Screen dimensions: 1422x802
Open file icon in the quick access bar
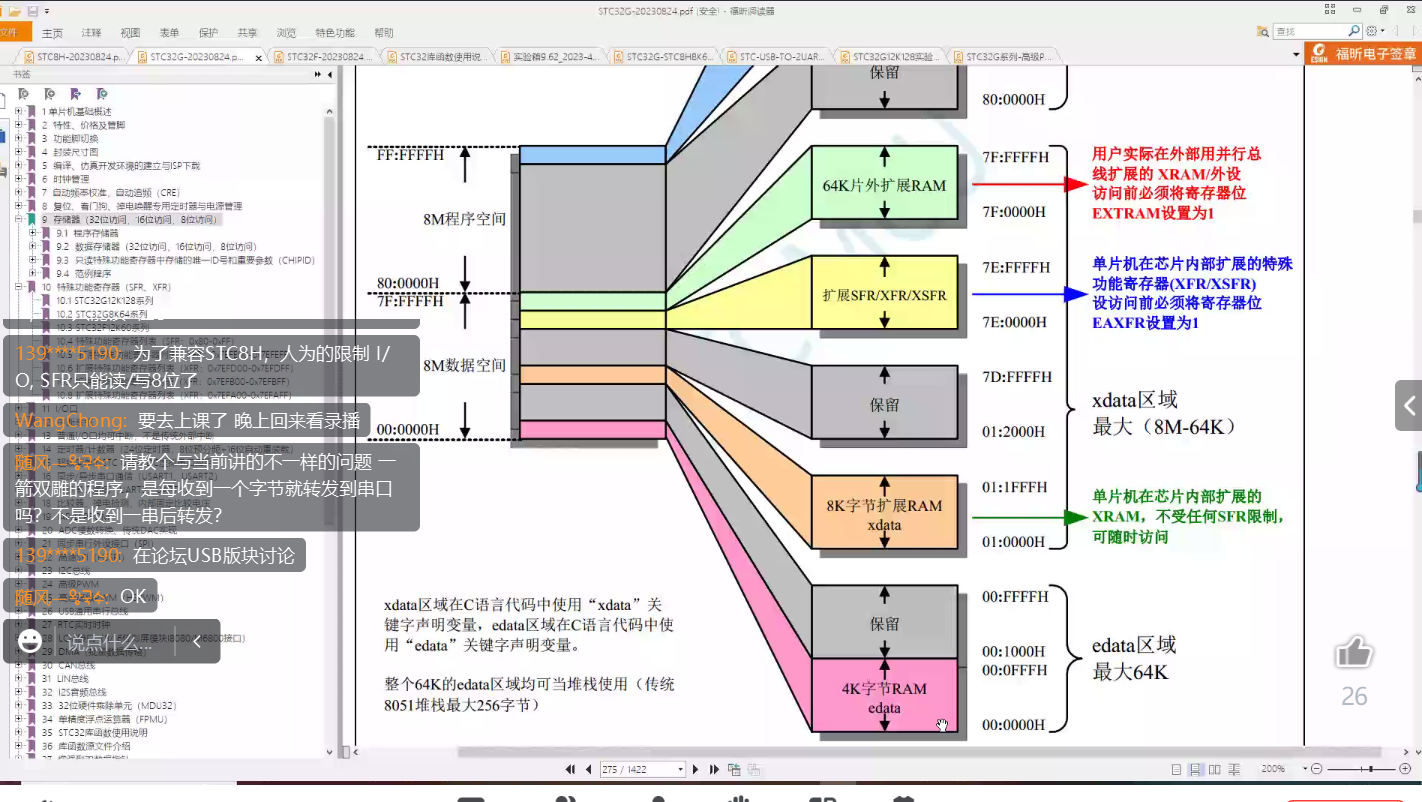click(15, 10)
